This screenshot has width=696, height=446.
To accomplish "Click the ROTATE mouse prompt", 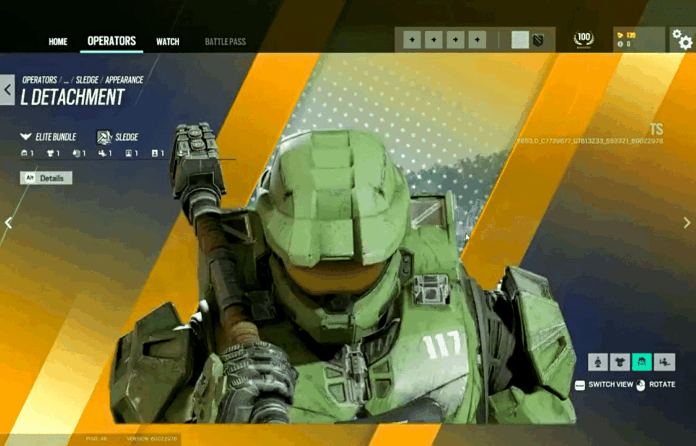I will [x=656, y=385].
